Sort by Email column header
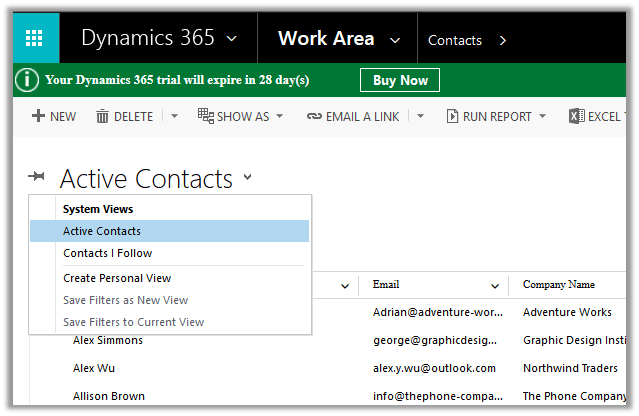 387,285
